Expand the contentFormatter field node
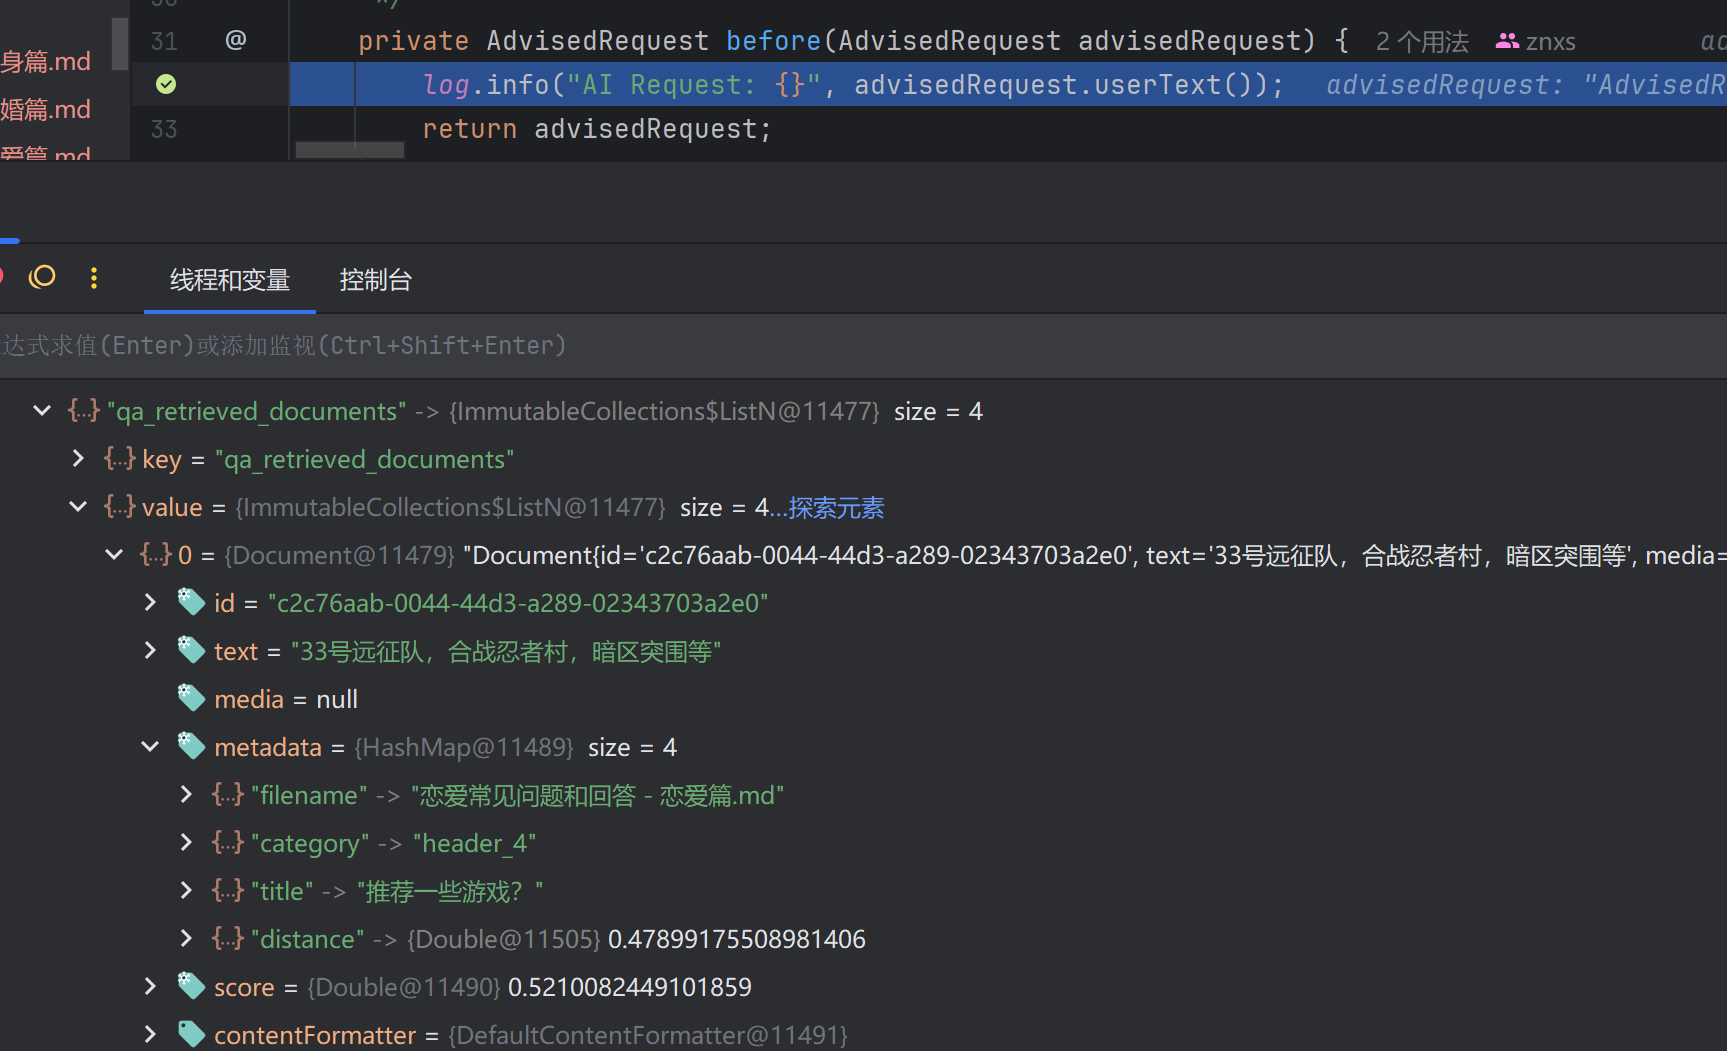The width and height of the screenshot is (1727, 1051). point(150,1034)
